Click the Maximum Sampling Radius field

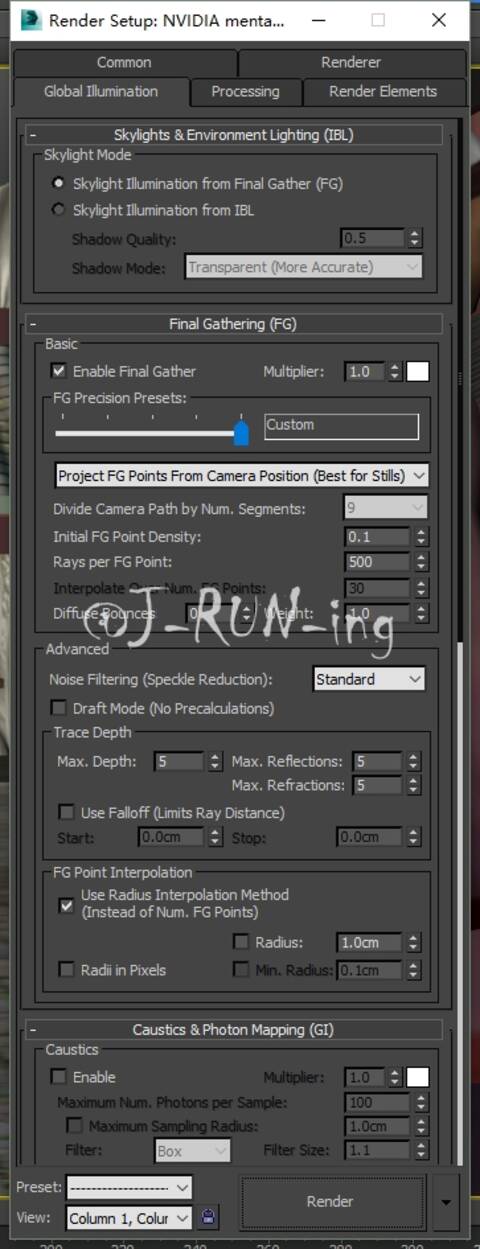[x=378, y=1126]
